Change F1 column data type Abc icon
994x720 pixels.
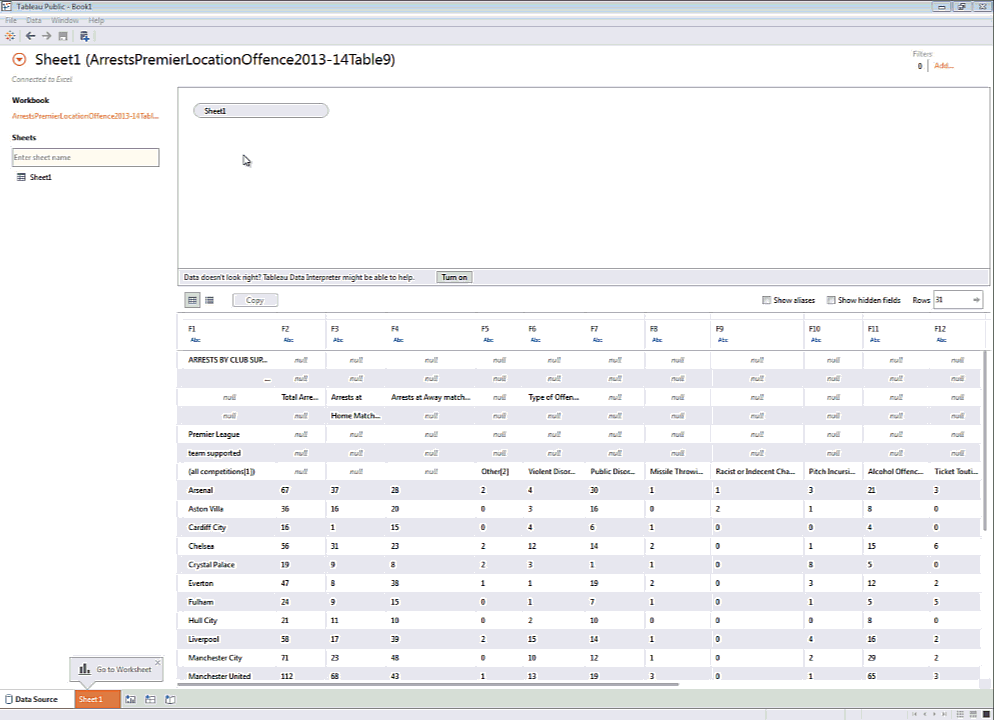coord(195,340)
